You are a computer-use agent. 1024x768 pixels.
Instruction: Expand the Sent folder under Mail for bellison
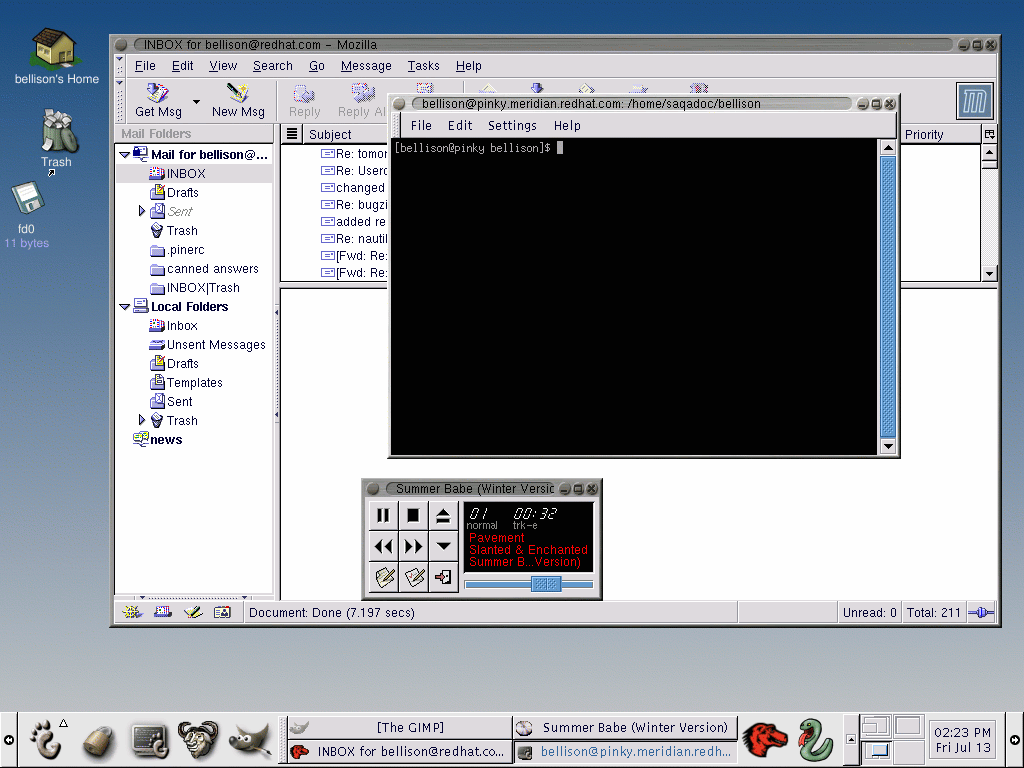[x=142, y=211]
